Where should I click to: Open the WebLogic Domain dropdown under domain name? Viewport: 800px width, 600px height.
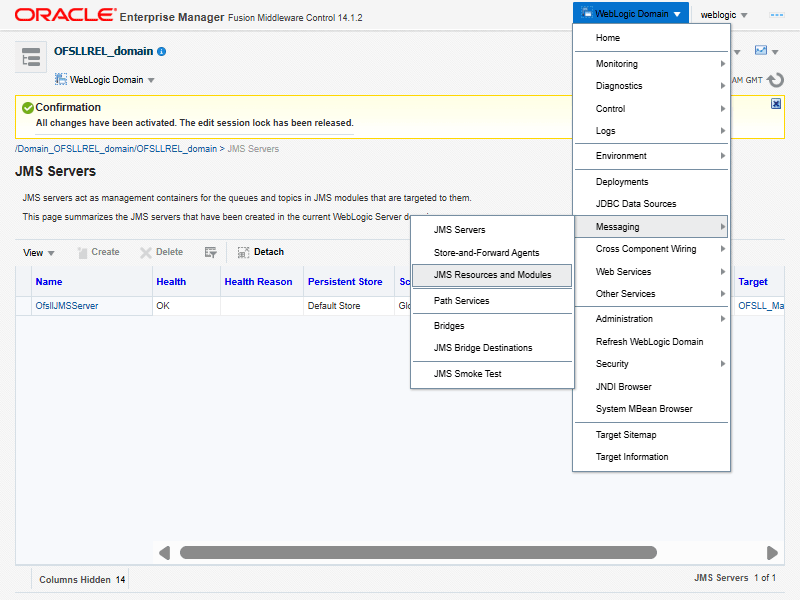(x=105, y=80)
